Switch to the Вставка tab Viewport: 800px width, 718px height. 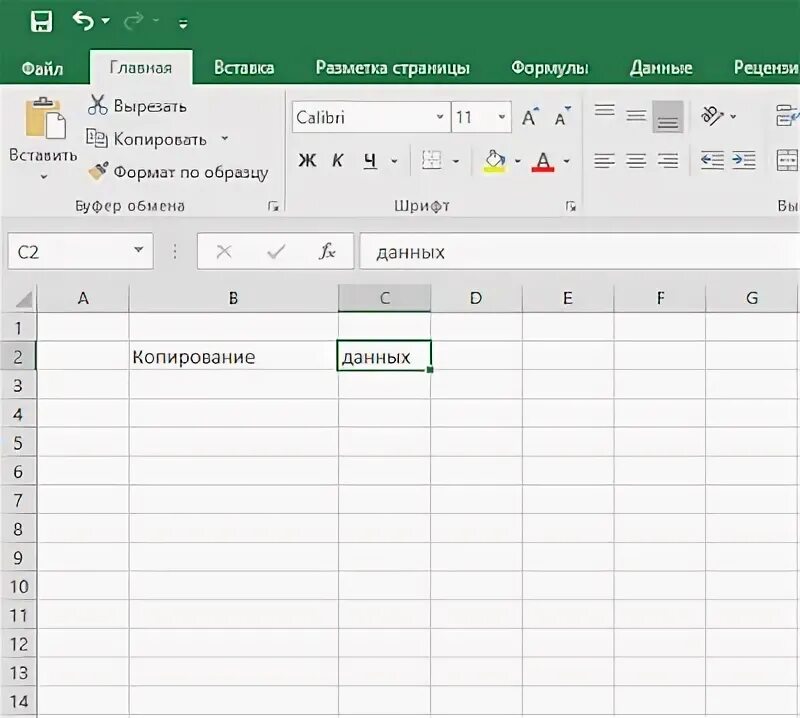tap(244, 67)
